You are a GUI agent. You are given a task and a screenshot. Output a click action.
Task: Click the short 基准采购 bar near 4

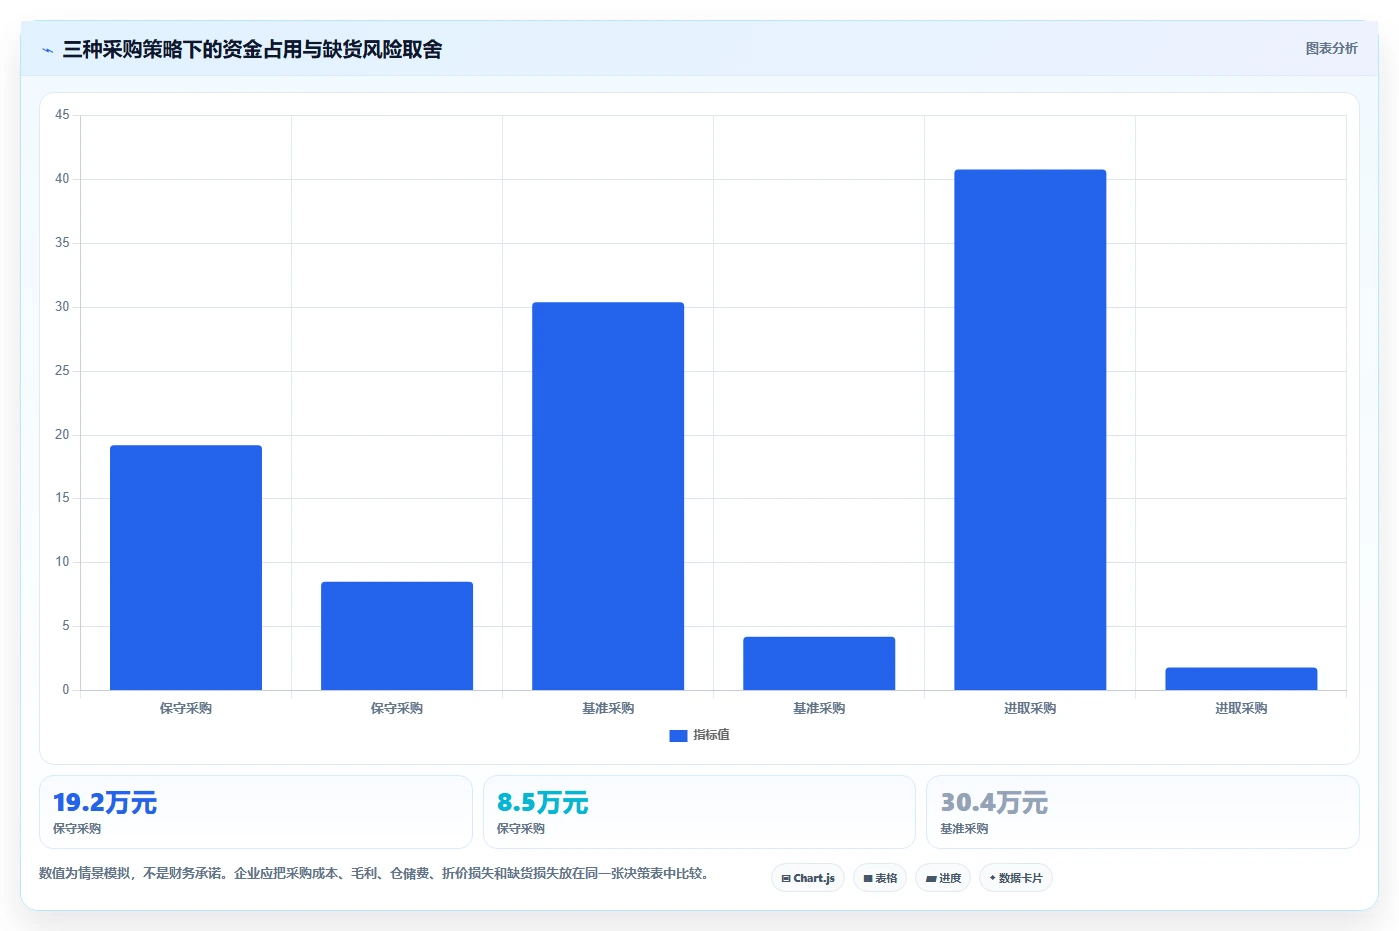point(819,663)
